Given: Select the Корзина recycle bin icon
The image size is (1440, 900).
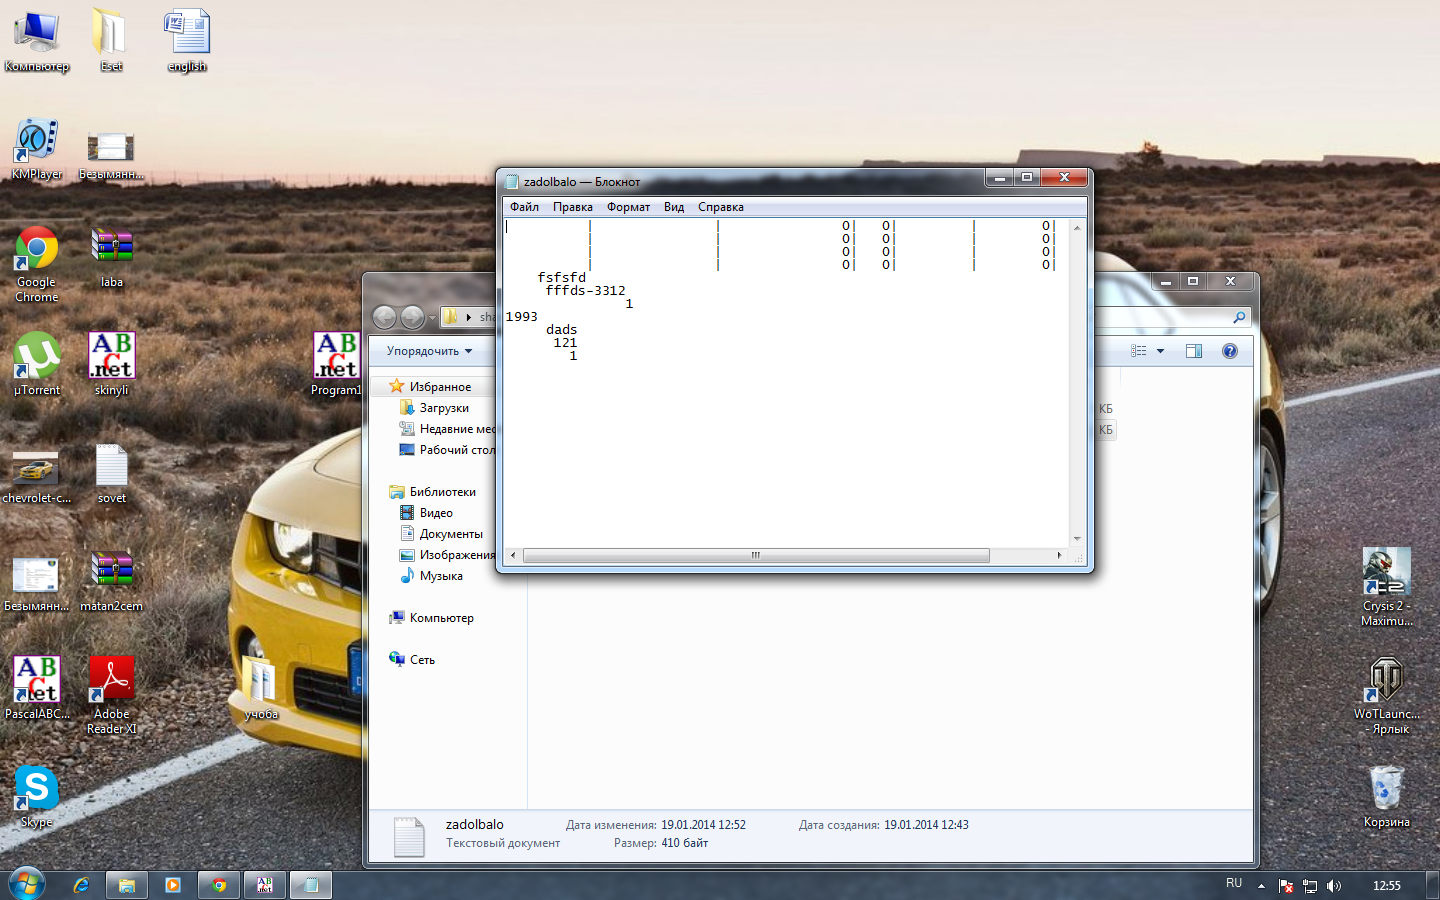Looking at the screenshot, I should (x=1386, y=790).
